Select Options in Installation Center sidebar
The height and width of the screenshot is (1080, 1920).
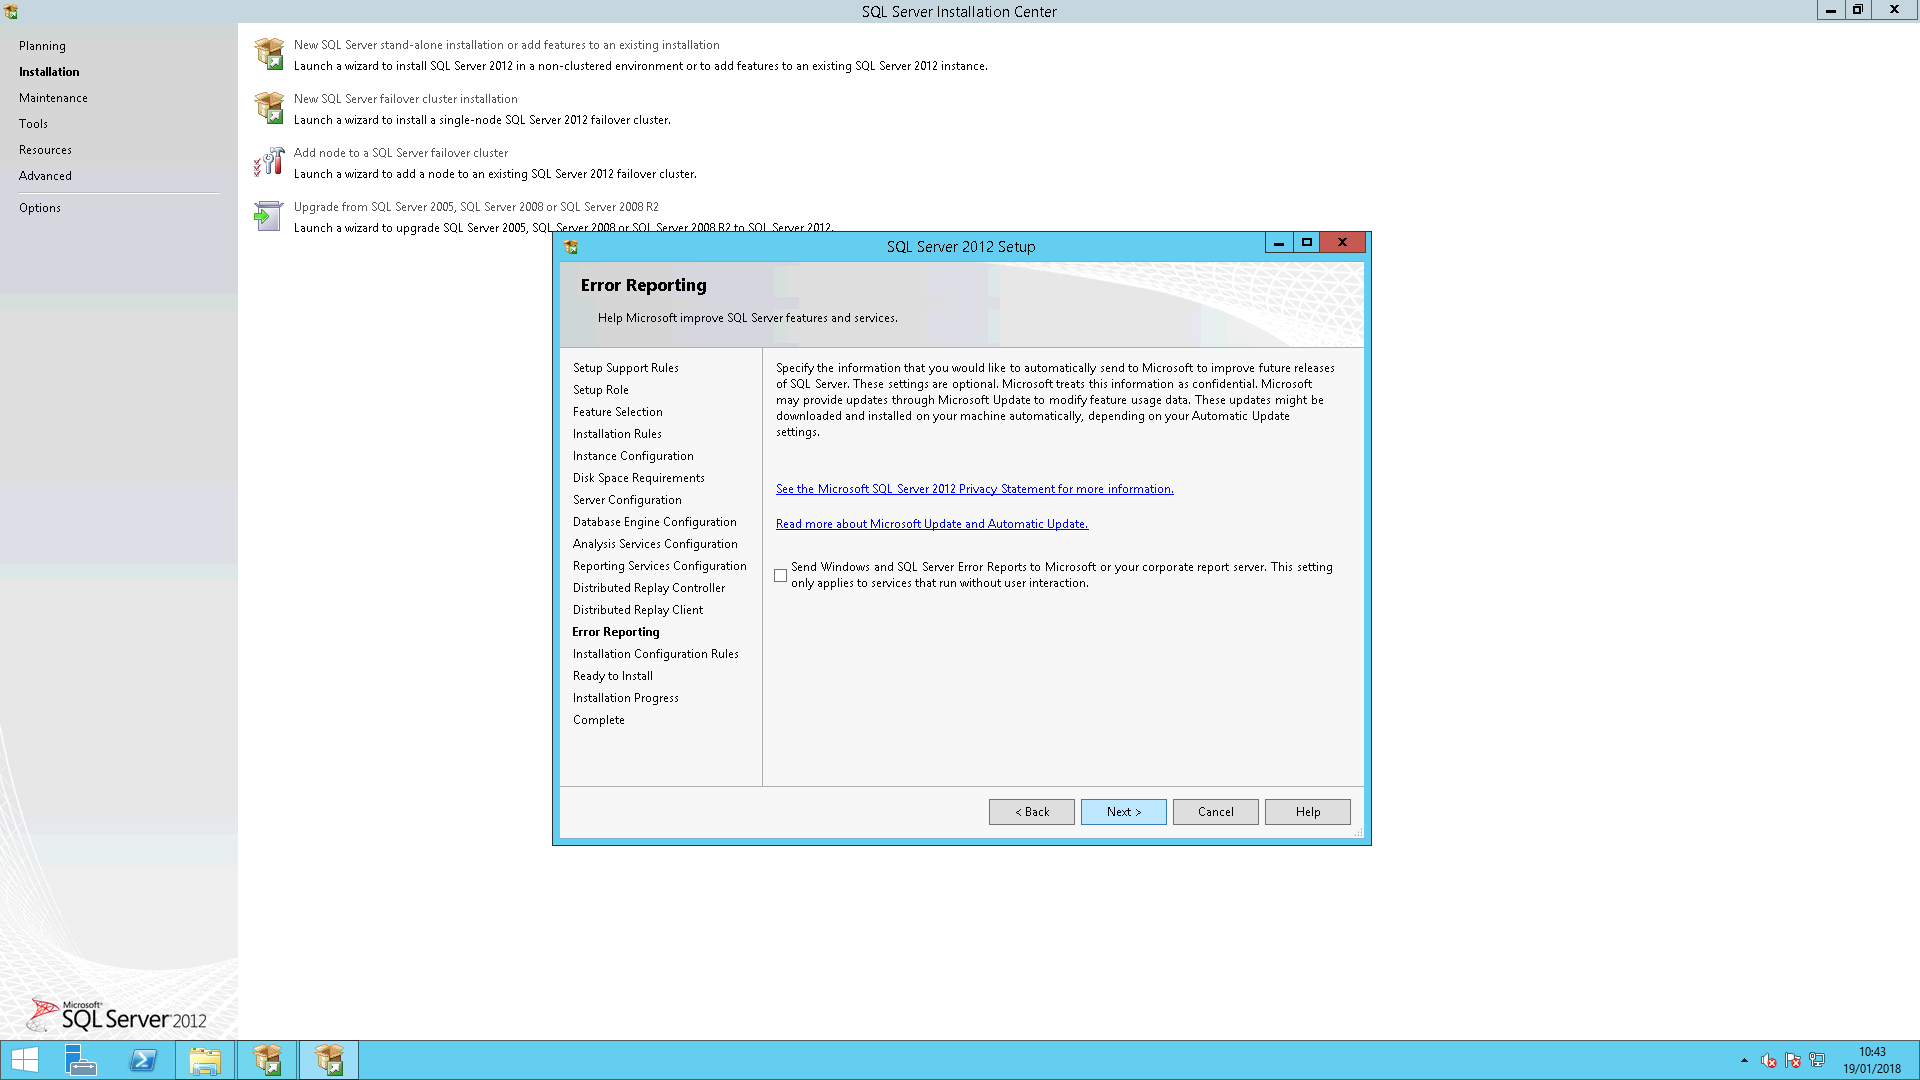(40, 208)
